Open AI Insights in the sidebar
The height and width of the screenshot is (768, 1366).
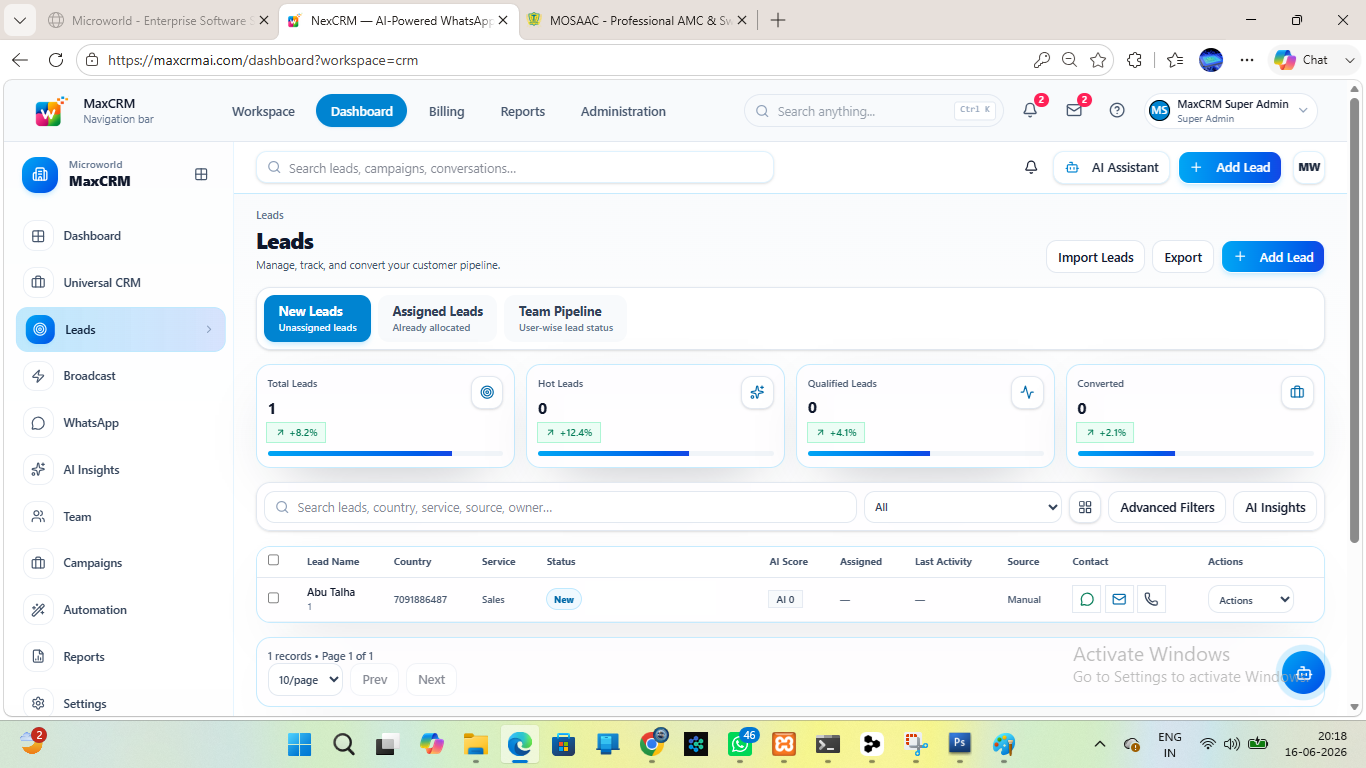121,470
